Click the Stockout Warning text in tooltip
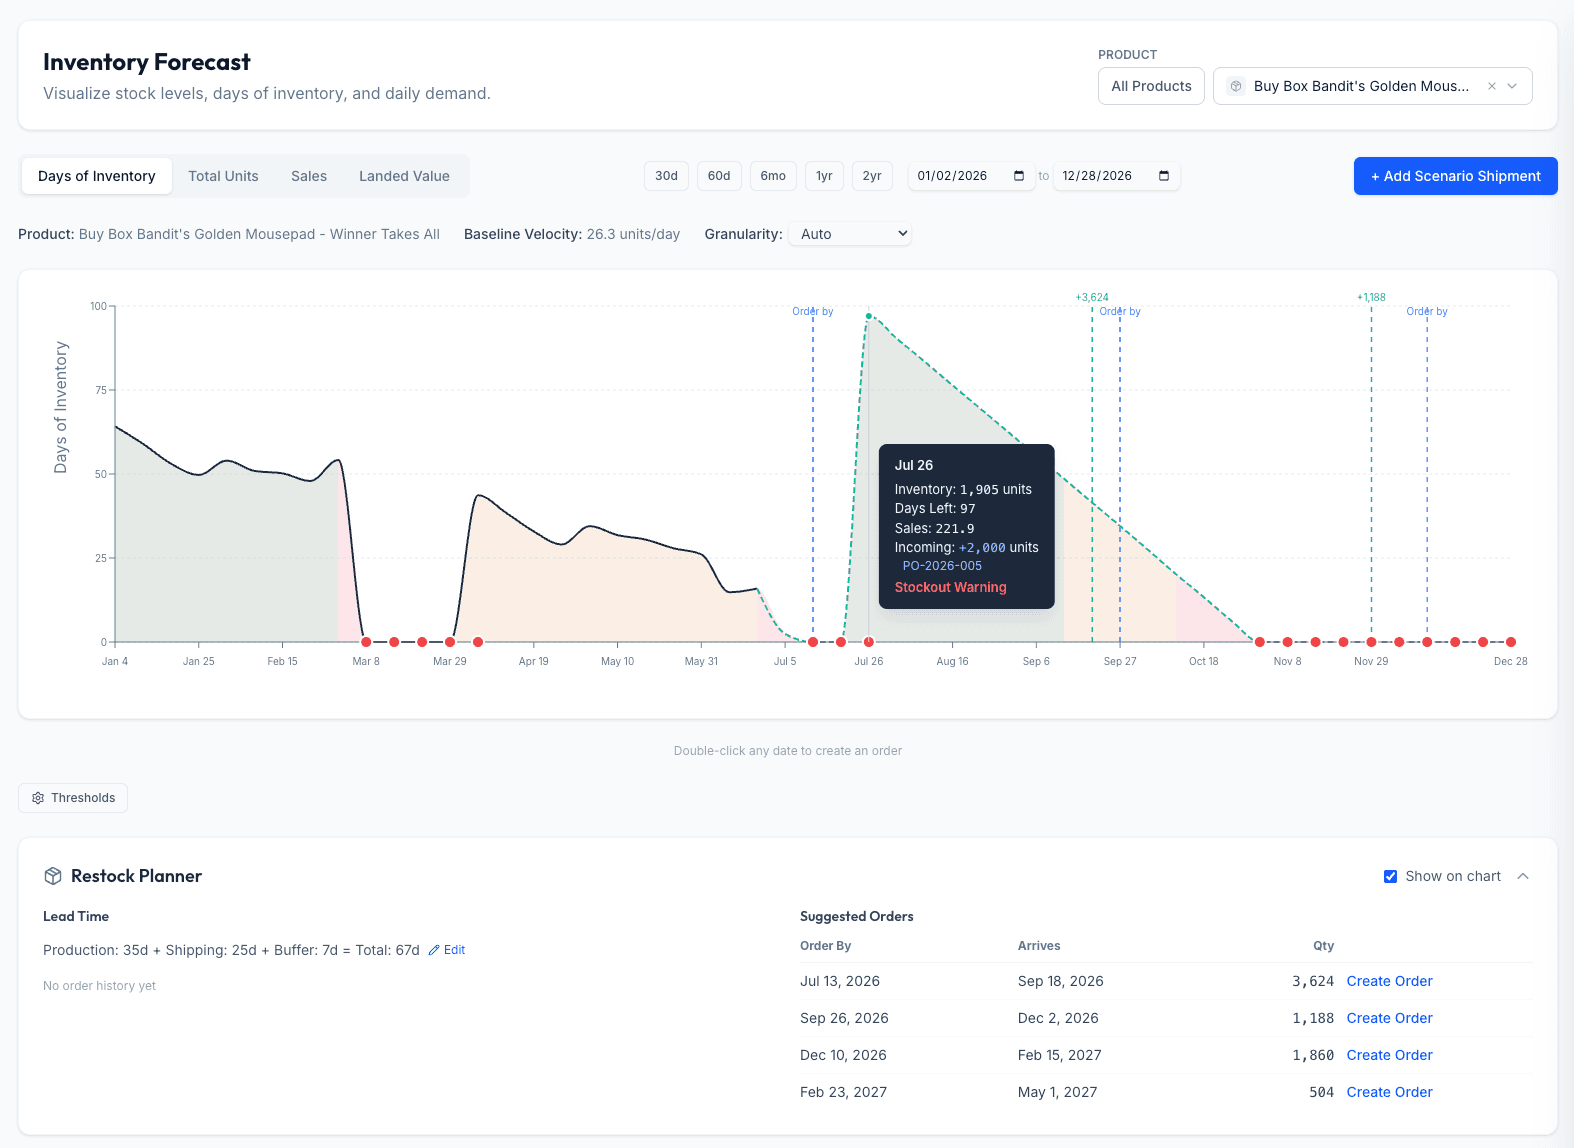Viewport: 1574px width, 1148px height. click(951, 587)
